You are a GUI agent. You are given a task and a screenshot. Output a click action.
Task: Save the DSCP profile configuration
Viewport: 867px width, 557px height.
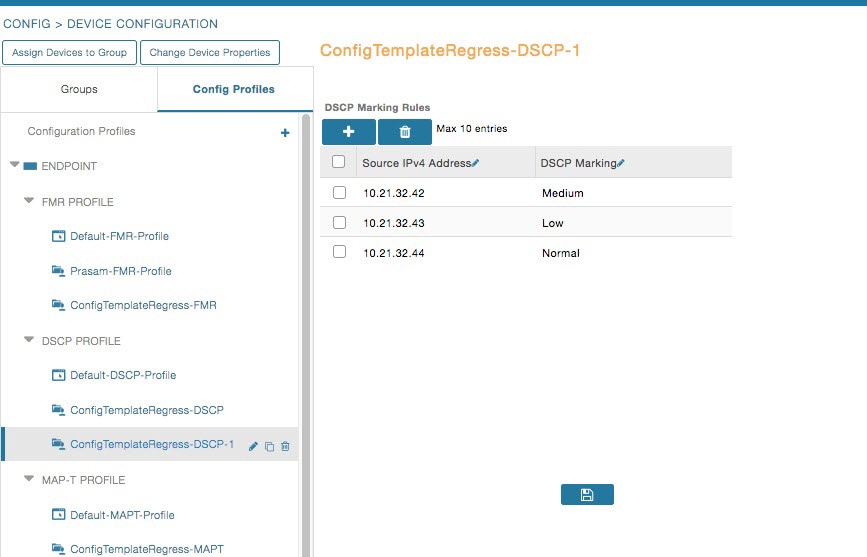587,494
